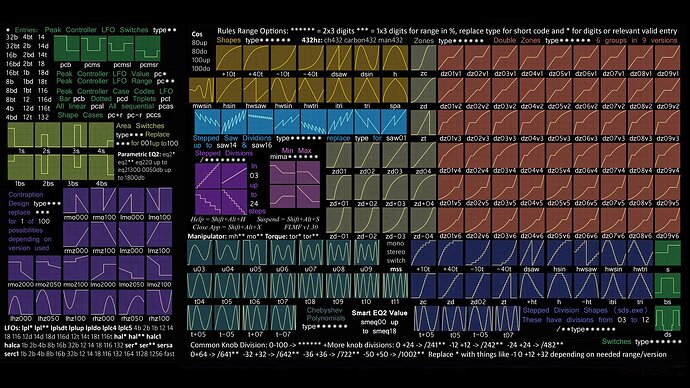
Task: Select the lhz000 purple curve tile
Action: [21, 302]
